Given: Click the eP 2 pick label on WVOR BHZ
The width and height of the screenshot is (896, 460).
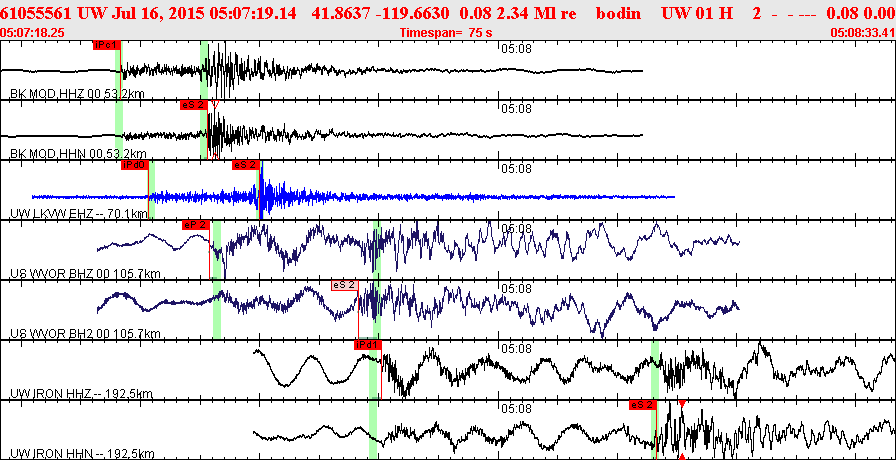Looking at the screenshot, I should (195, 225).
